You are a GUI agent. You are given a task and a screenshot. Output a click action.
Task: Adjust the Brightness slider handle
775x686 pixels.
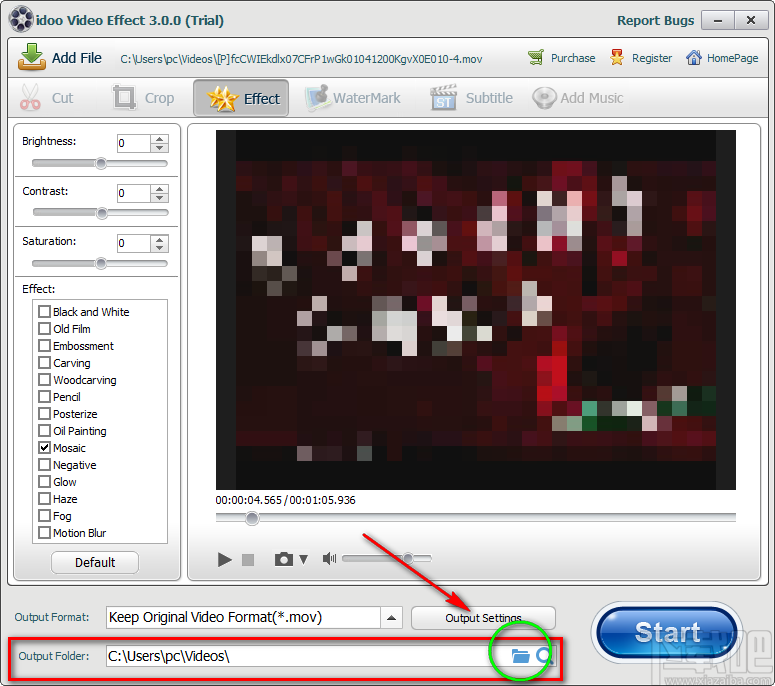(101, 164)
